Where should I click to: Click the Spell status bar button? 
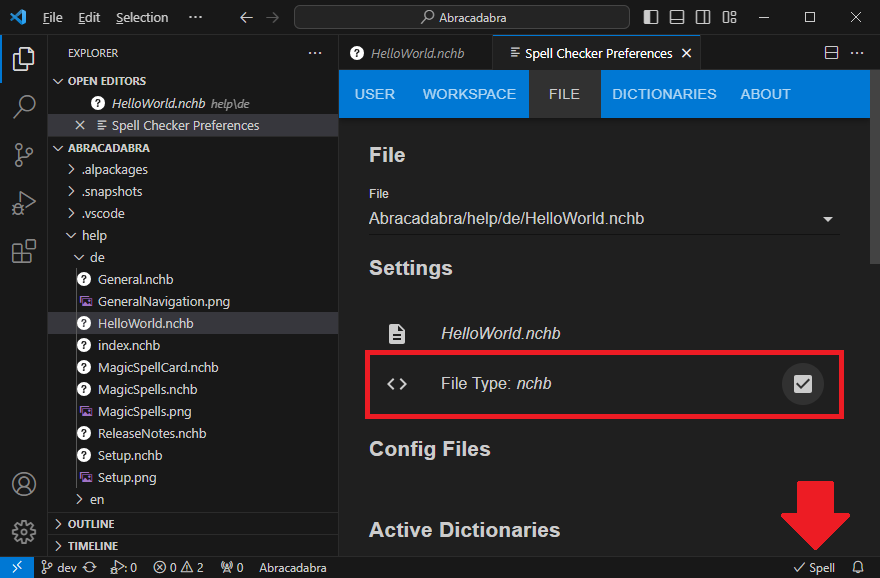click(814, 567)
